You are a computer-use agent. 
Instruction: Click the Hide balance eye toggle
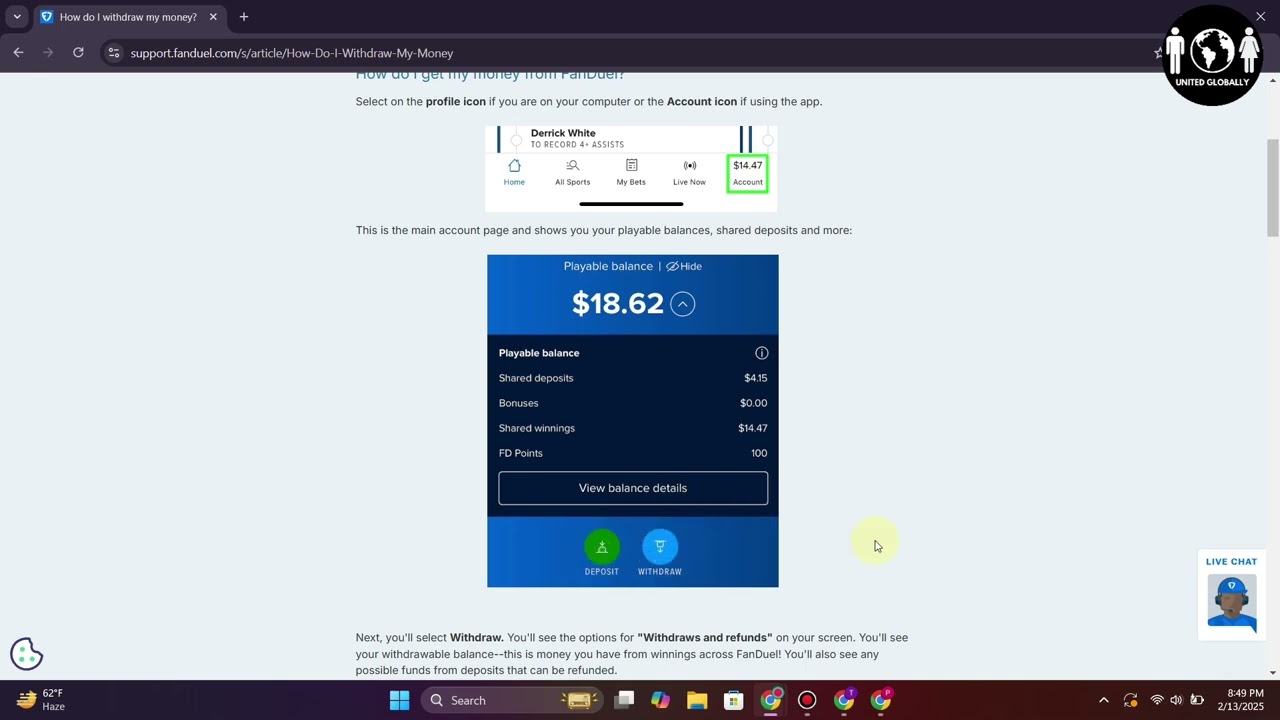[x=684, y=266]
